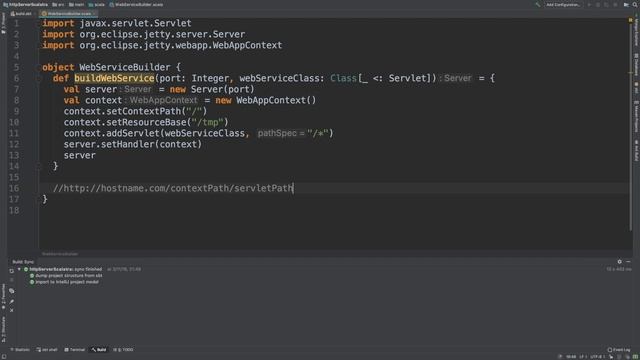Open the Statistic tool window button
This screenshot has height=360, width=640.
20,350
